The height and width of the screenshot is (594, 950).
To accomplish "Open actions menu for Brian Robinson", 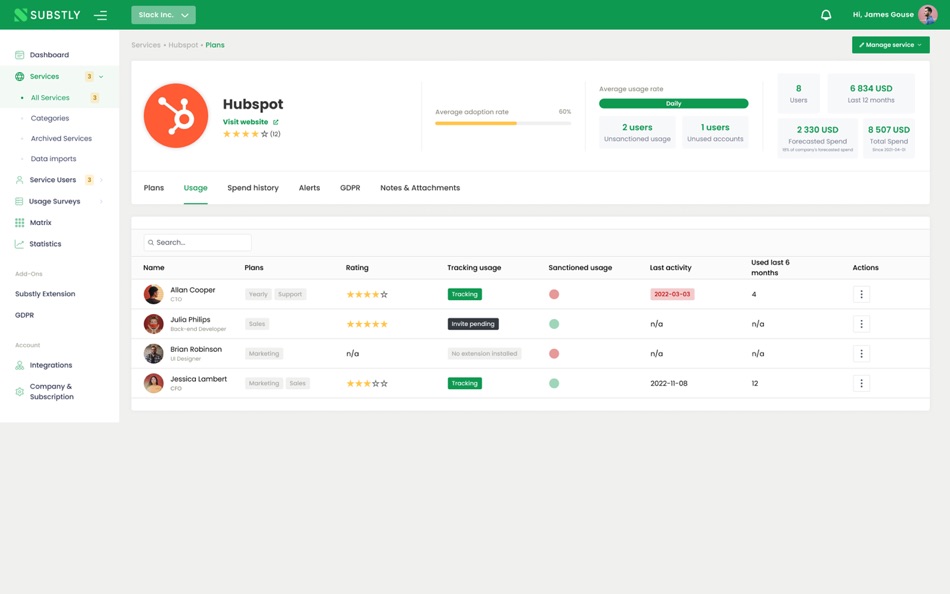I will (861, 353).
